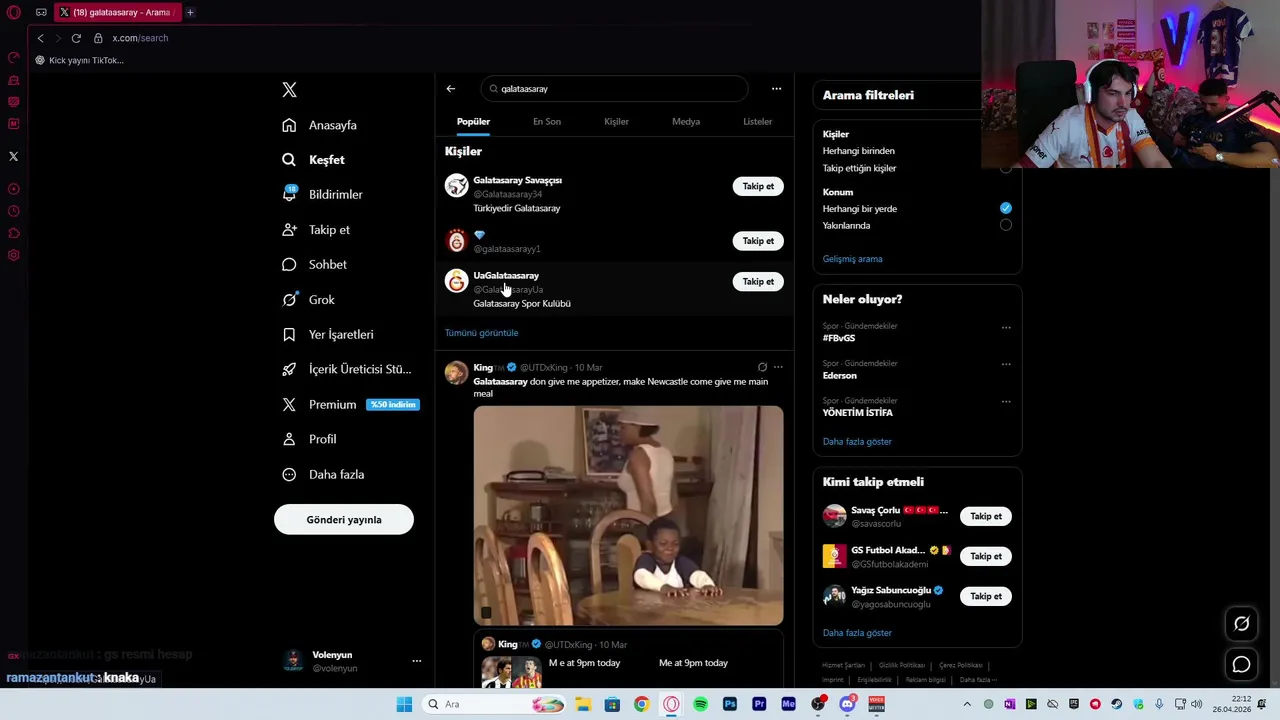Open Opera sidebar player icon

point(13,189)
